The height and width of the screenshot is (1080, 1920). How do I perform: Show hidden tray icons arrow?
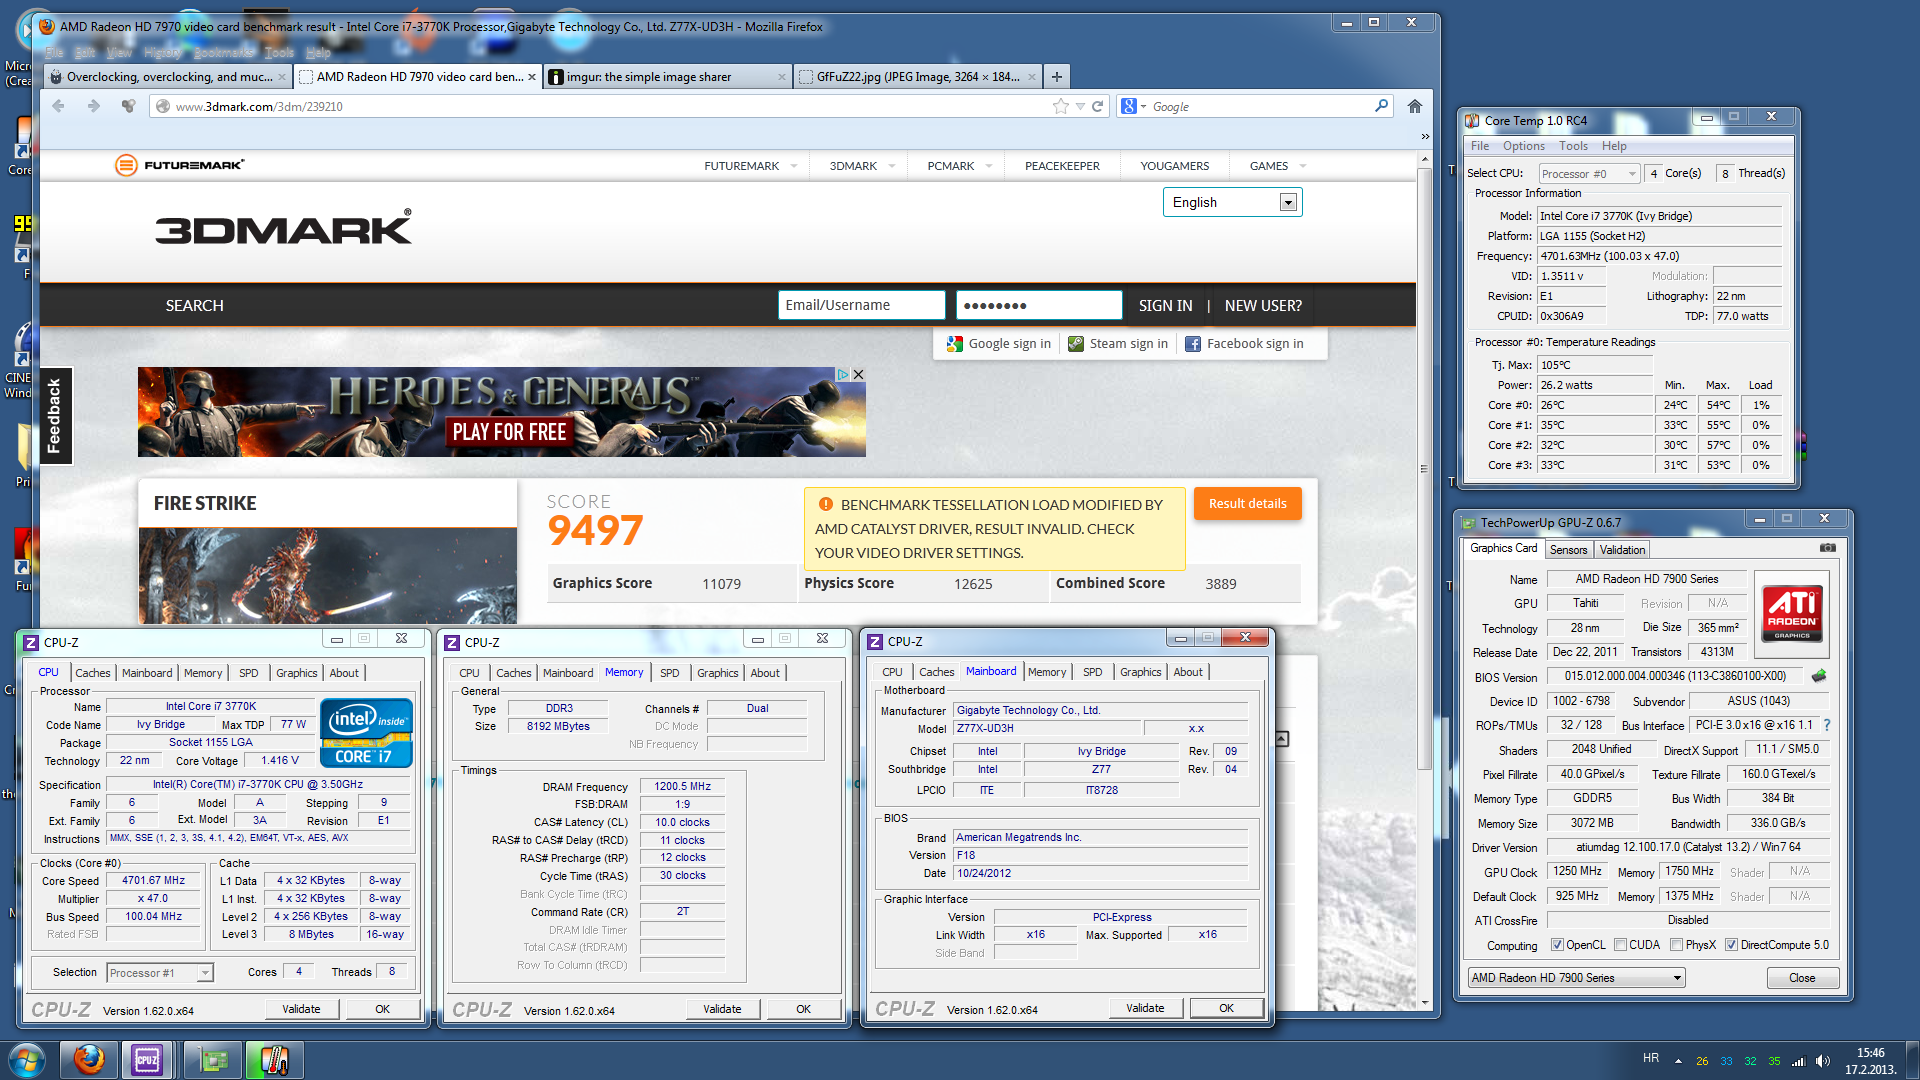pos(1678,1061)
